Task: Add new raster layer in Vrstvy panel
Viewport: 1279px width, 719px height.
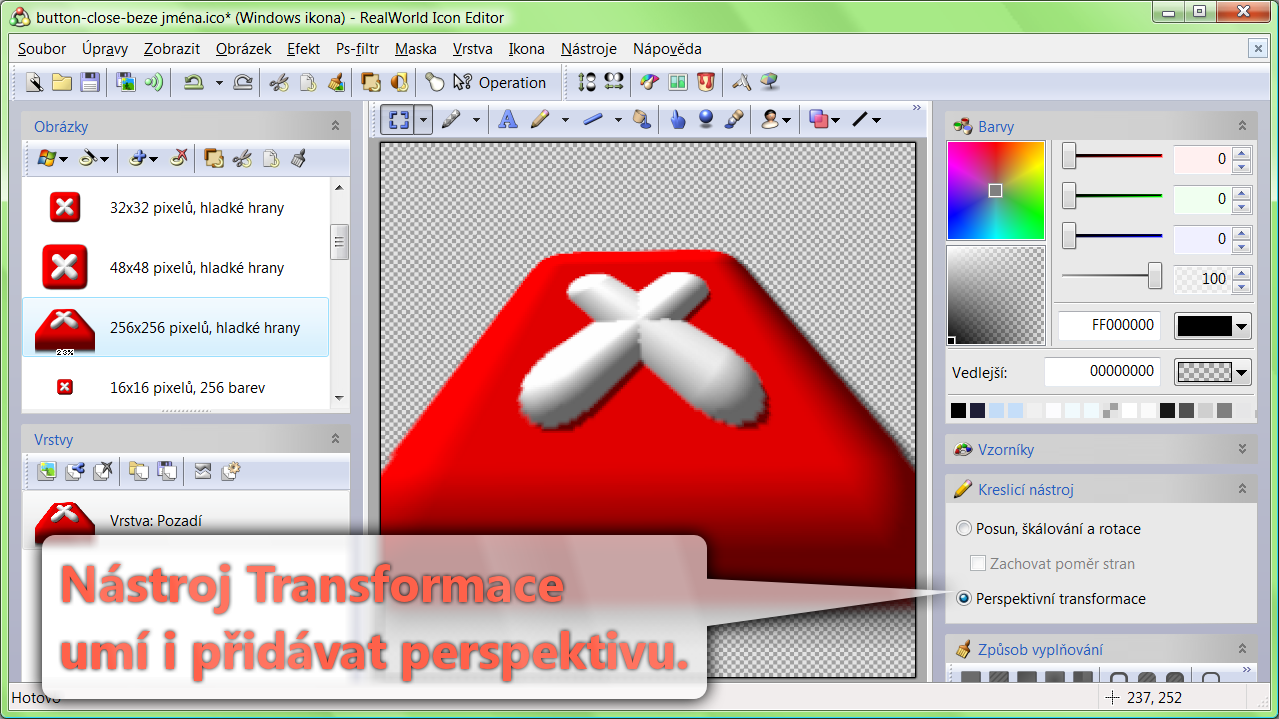Action: coord(46,471)
